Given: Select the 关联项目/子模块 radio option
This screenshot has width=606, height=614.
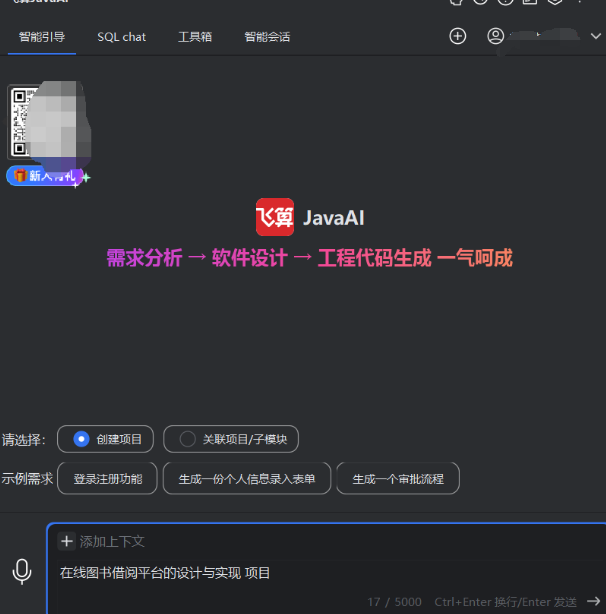Looking at the screenshot, I should (x=231, y=439).
